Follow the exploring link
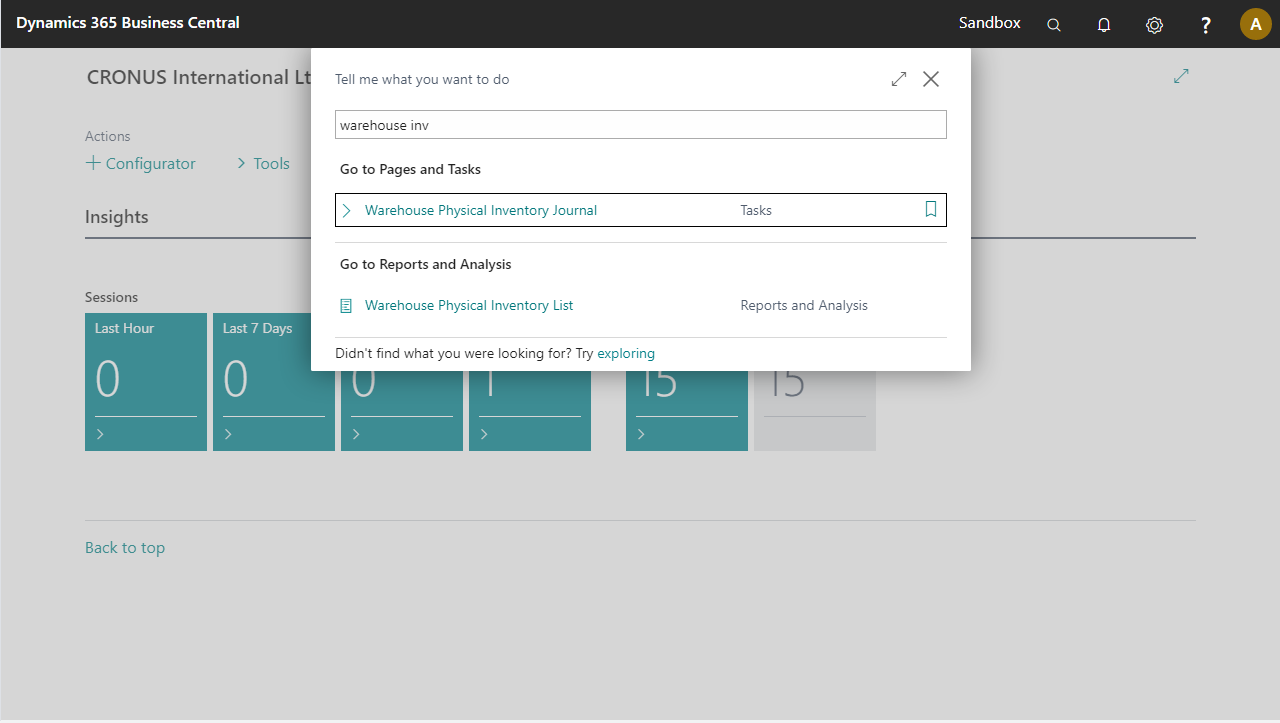1280x723 pixels. (x=626, y=353)
